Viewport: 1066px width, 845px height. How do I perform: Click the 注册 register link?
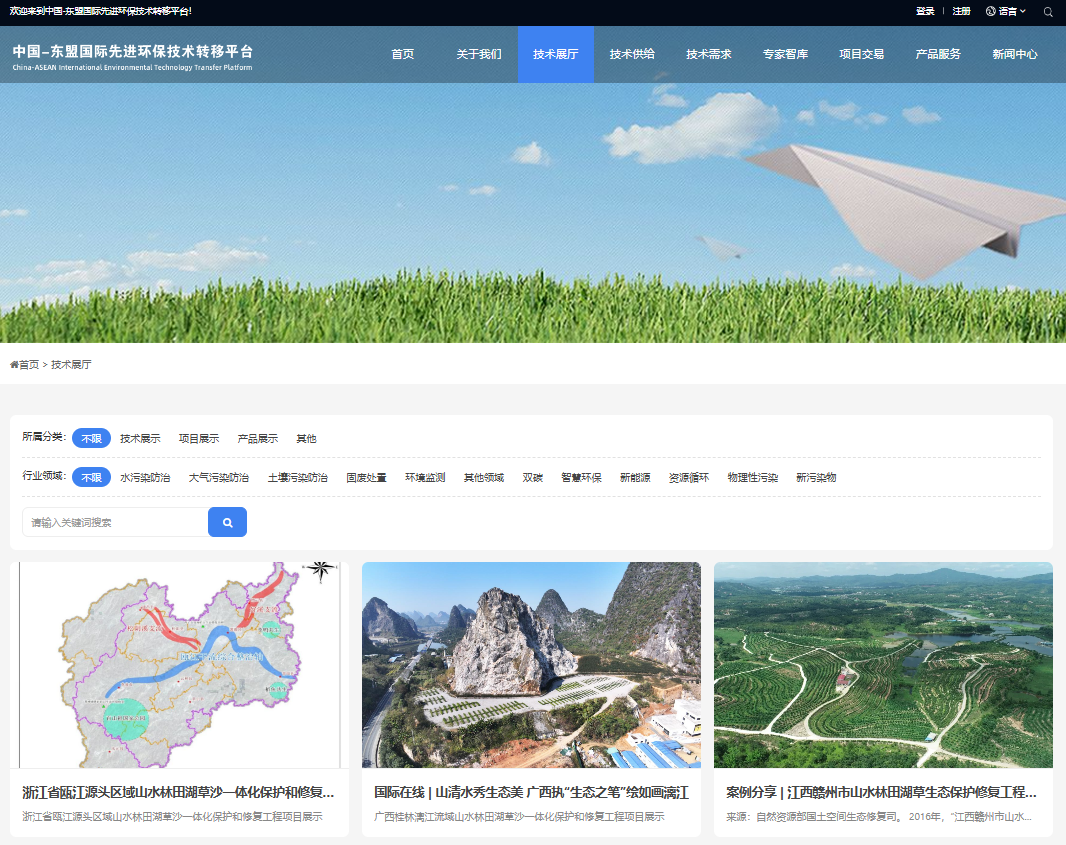(961, 12)
